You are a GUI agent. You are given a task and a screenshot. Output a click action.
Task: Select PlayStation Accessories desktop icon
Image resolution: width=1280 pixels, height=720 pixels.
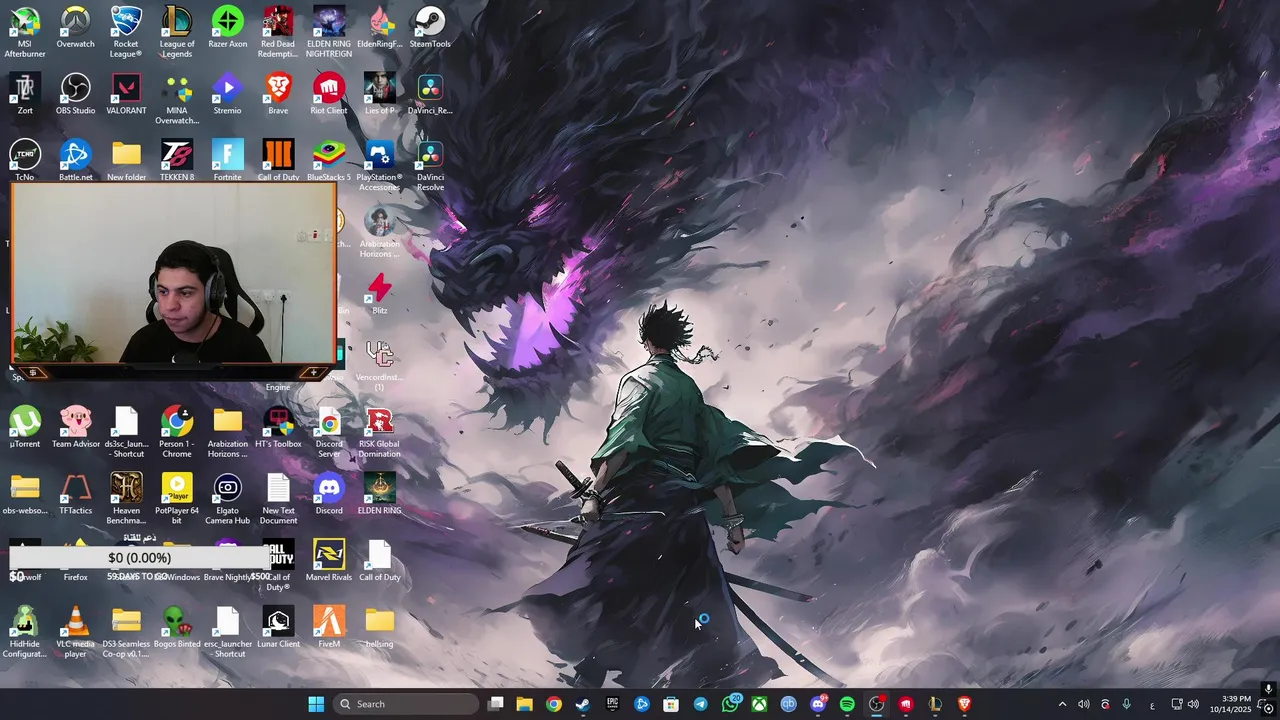[379, 165]
